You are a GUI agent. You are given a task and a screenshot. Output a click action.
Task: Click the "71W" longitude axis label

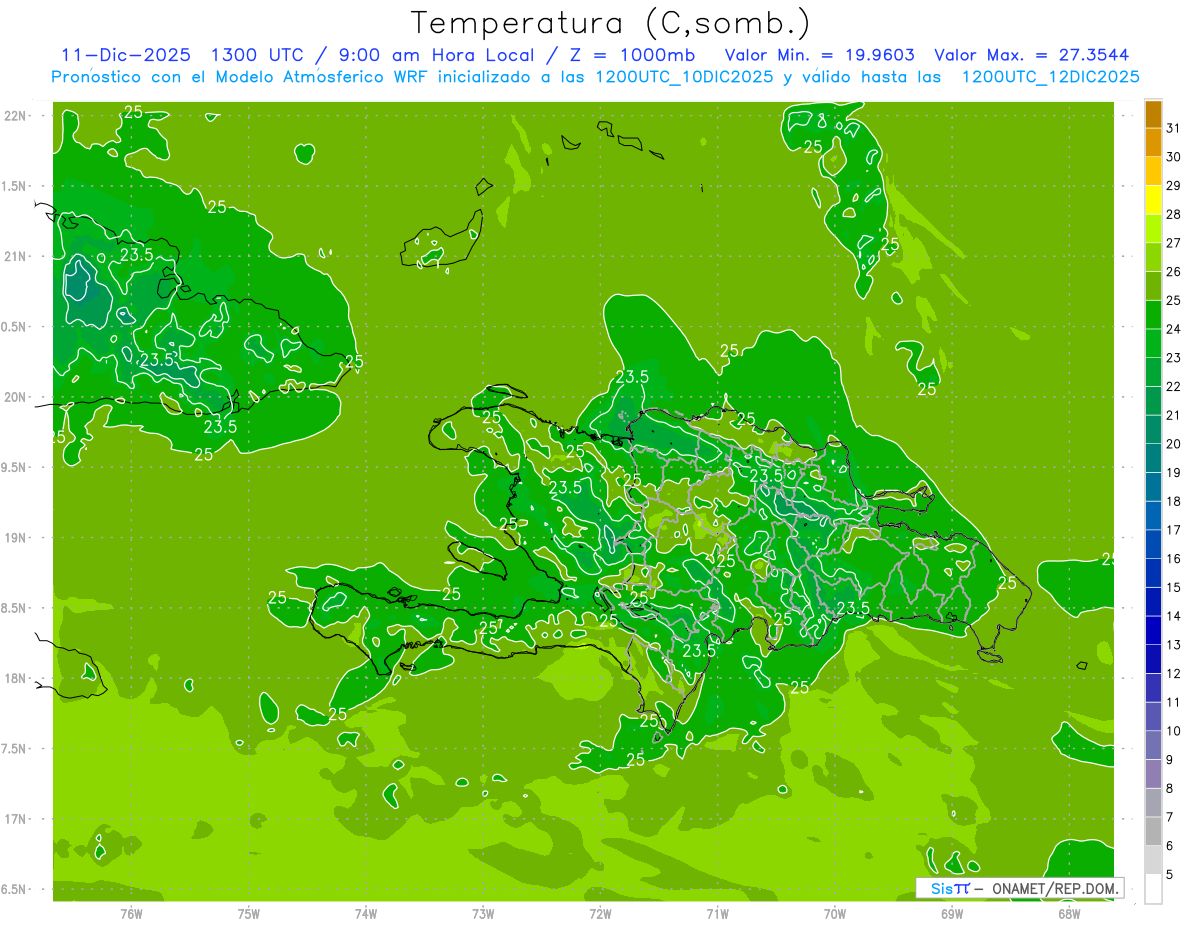point(717,913)
